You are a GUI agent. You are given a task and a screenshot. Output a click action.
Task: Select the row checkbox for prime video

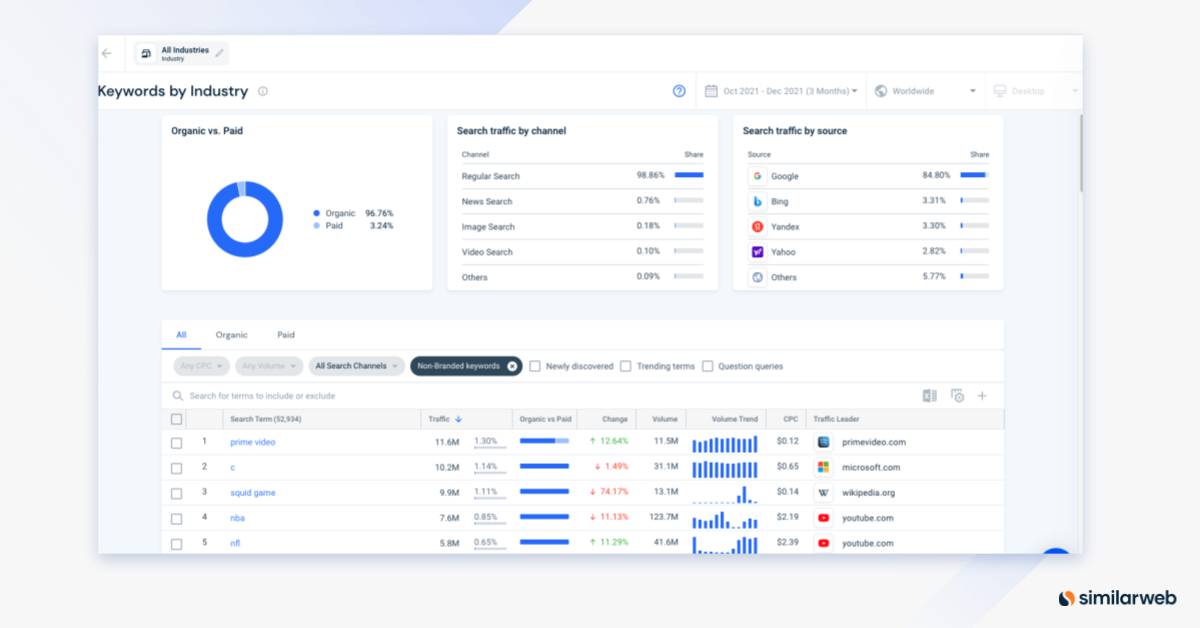point(177,442)
